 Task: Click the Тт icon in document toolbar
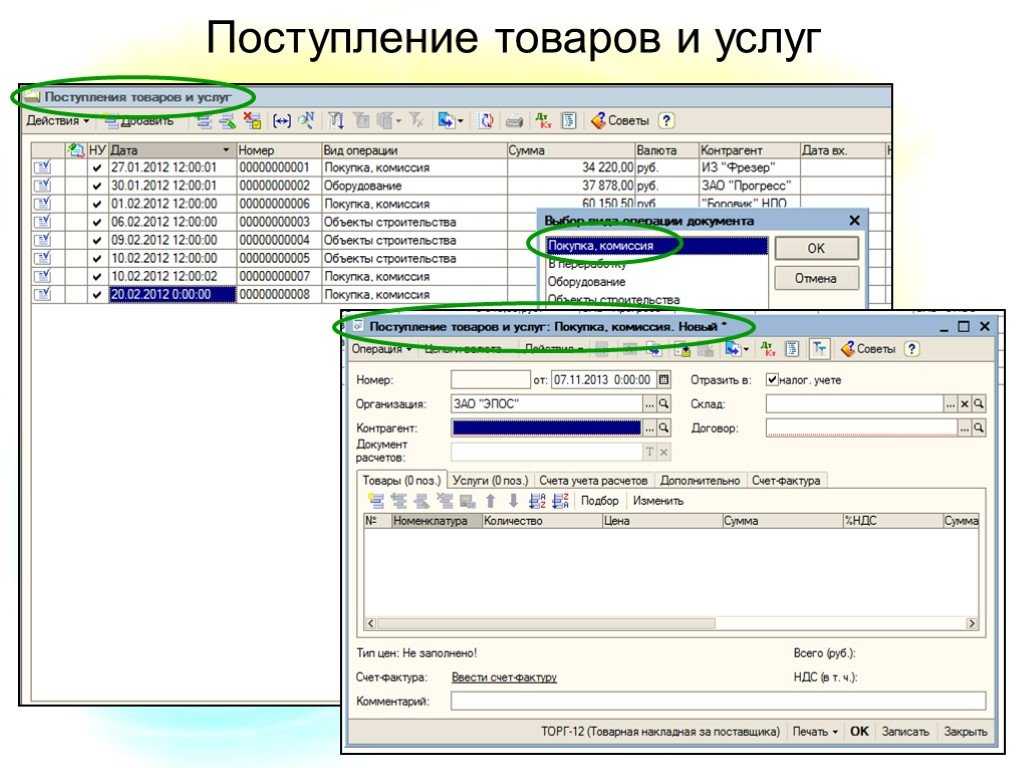tap(819, 349)
